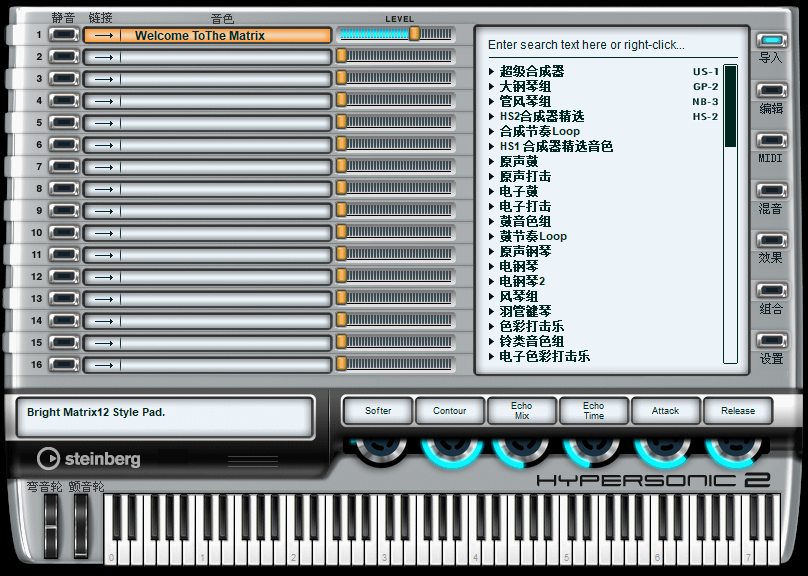Image resolution: width=808 pixels, height=576 pixels.
Task: Select 鼓节奏Loop in patch list
Action: 533,236
